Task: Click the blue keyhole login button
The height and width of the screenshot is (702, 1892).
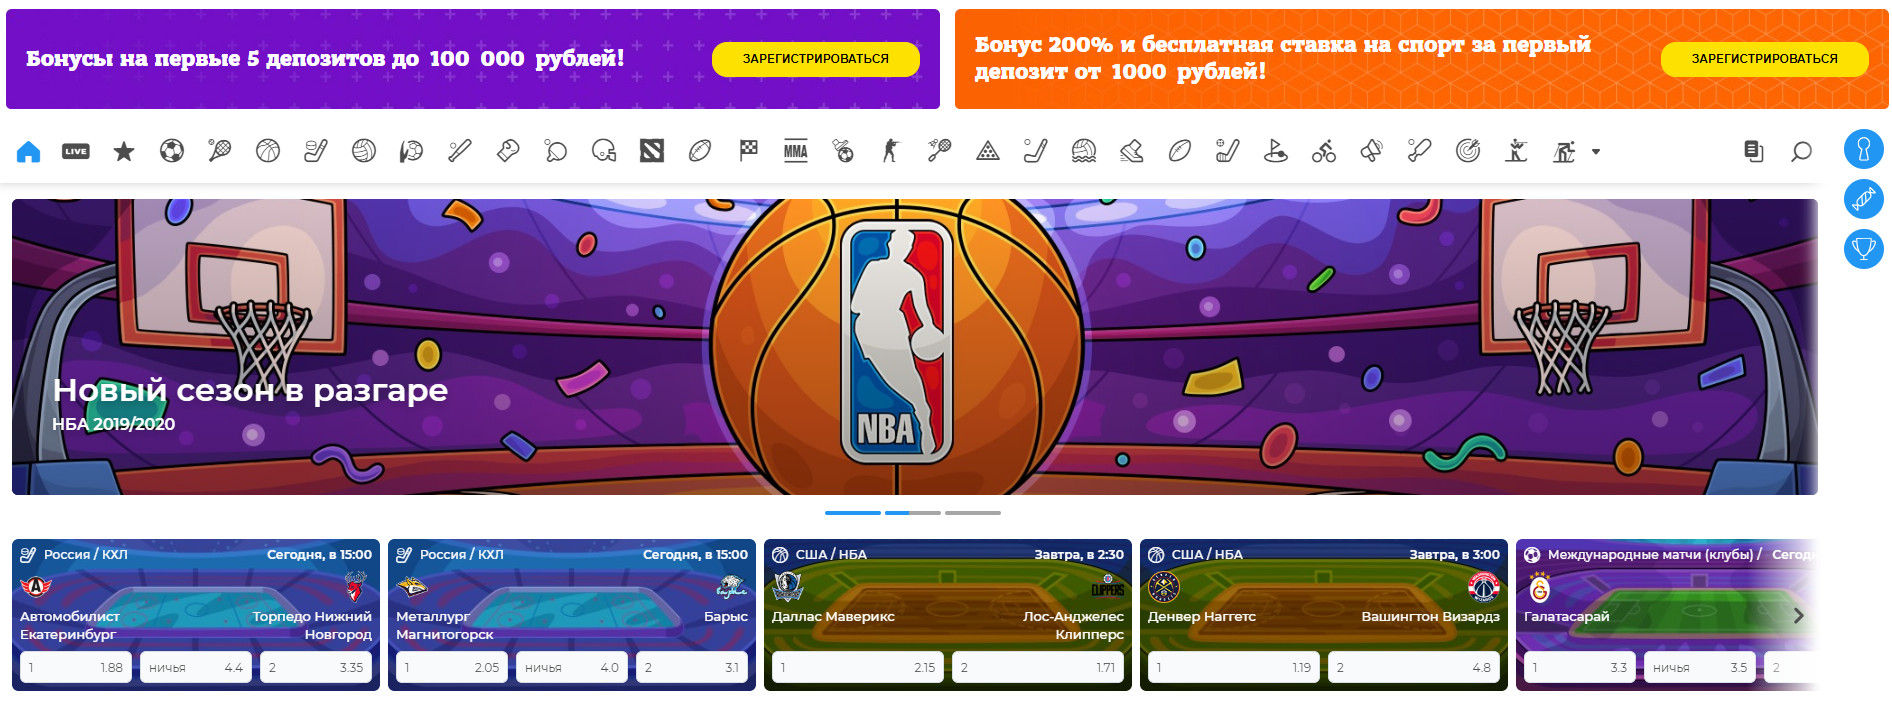Action: tap(1864, 149)
